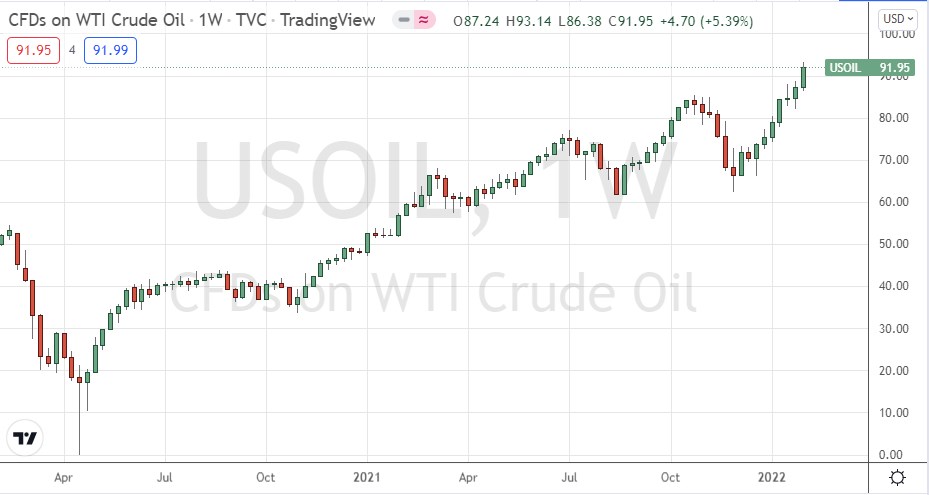Click the first Apr label on time axis
Image resolution: width=929 pixels, height=495 pixels.
point(63,478)
